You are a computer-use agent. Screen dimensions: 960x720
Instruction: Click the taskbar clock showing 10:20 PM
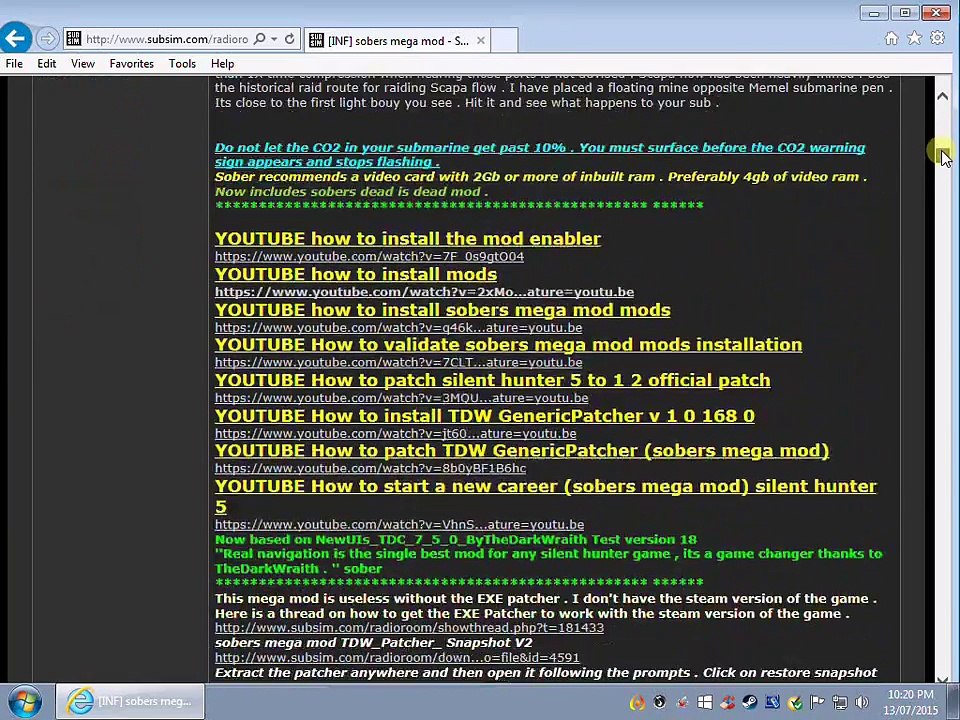pyautogui.click(x=910, y=702)
